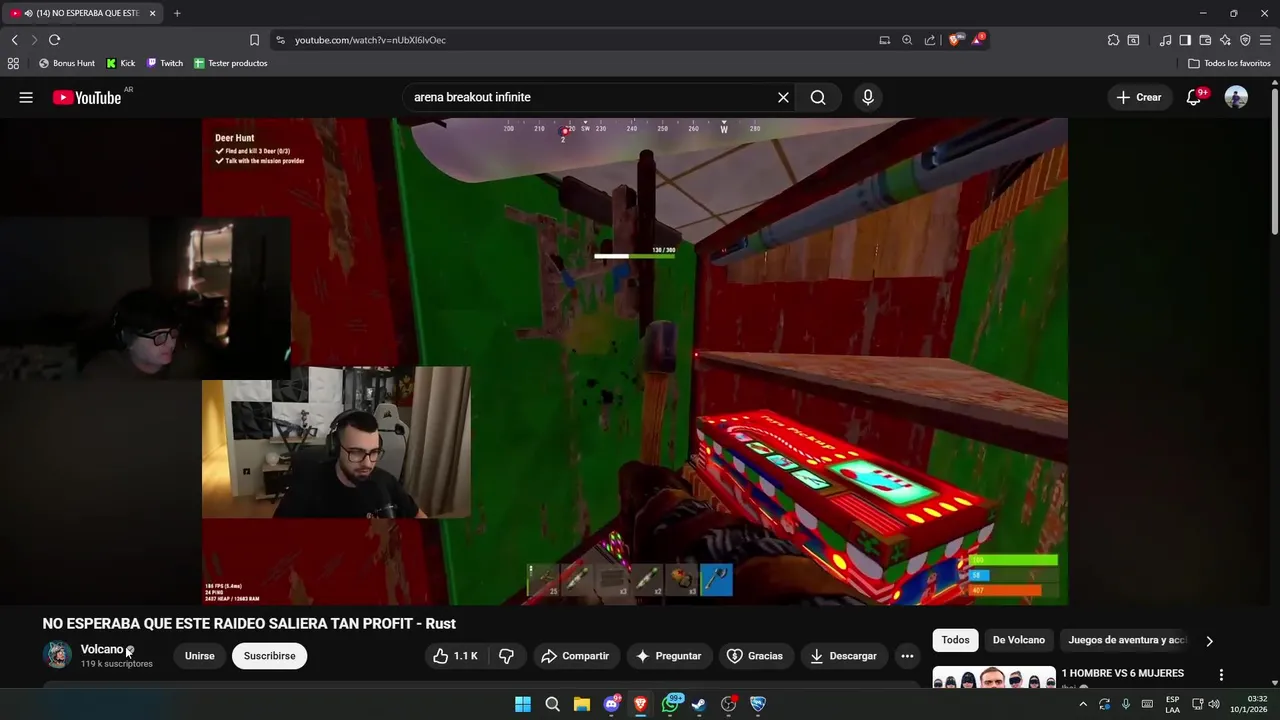1280x720 pixels.
Task: Open the Tester productos bookmark
Action: click(x=230, y=63)
